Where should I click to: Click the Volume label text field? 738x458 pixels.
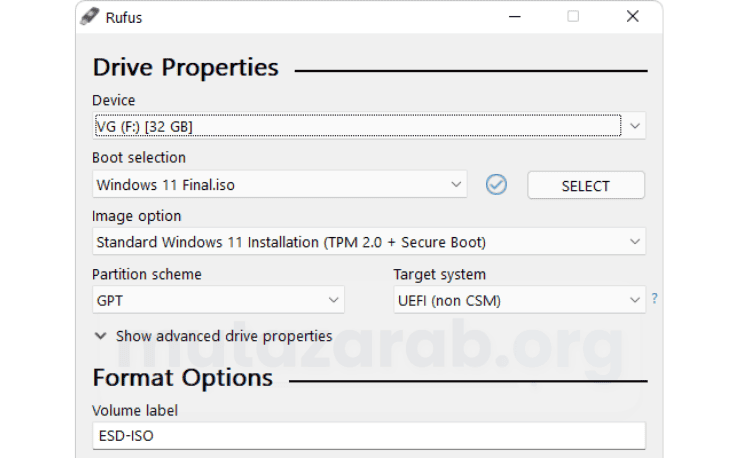pyautogui.click(x=368, y=436)
